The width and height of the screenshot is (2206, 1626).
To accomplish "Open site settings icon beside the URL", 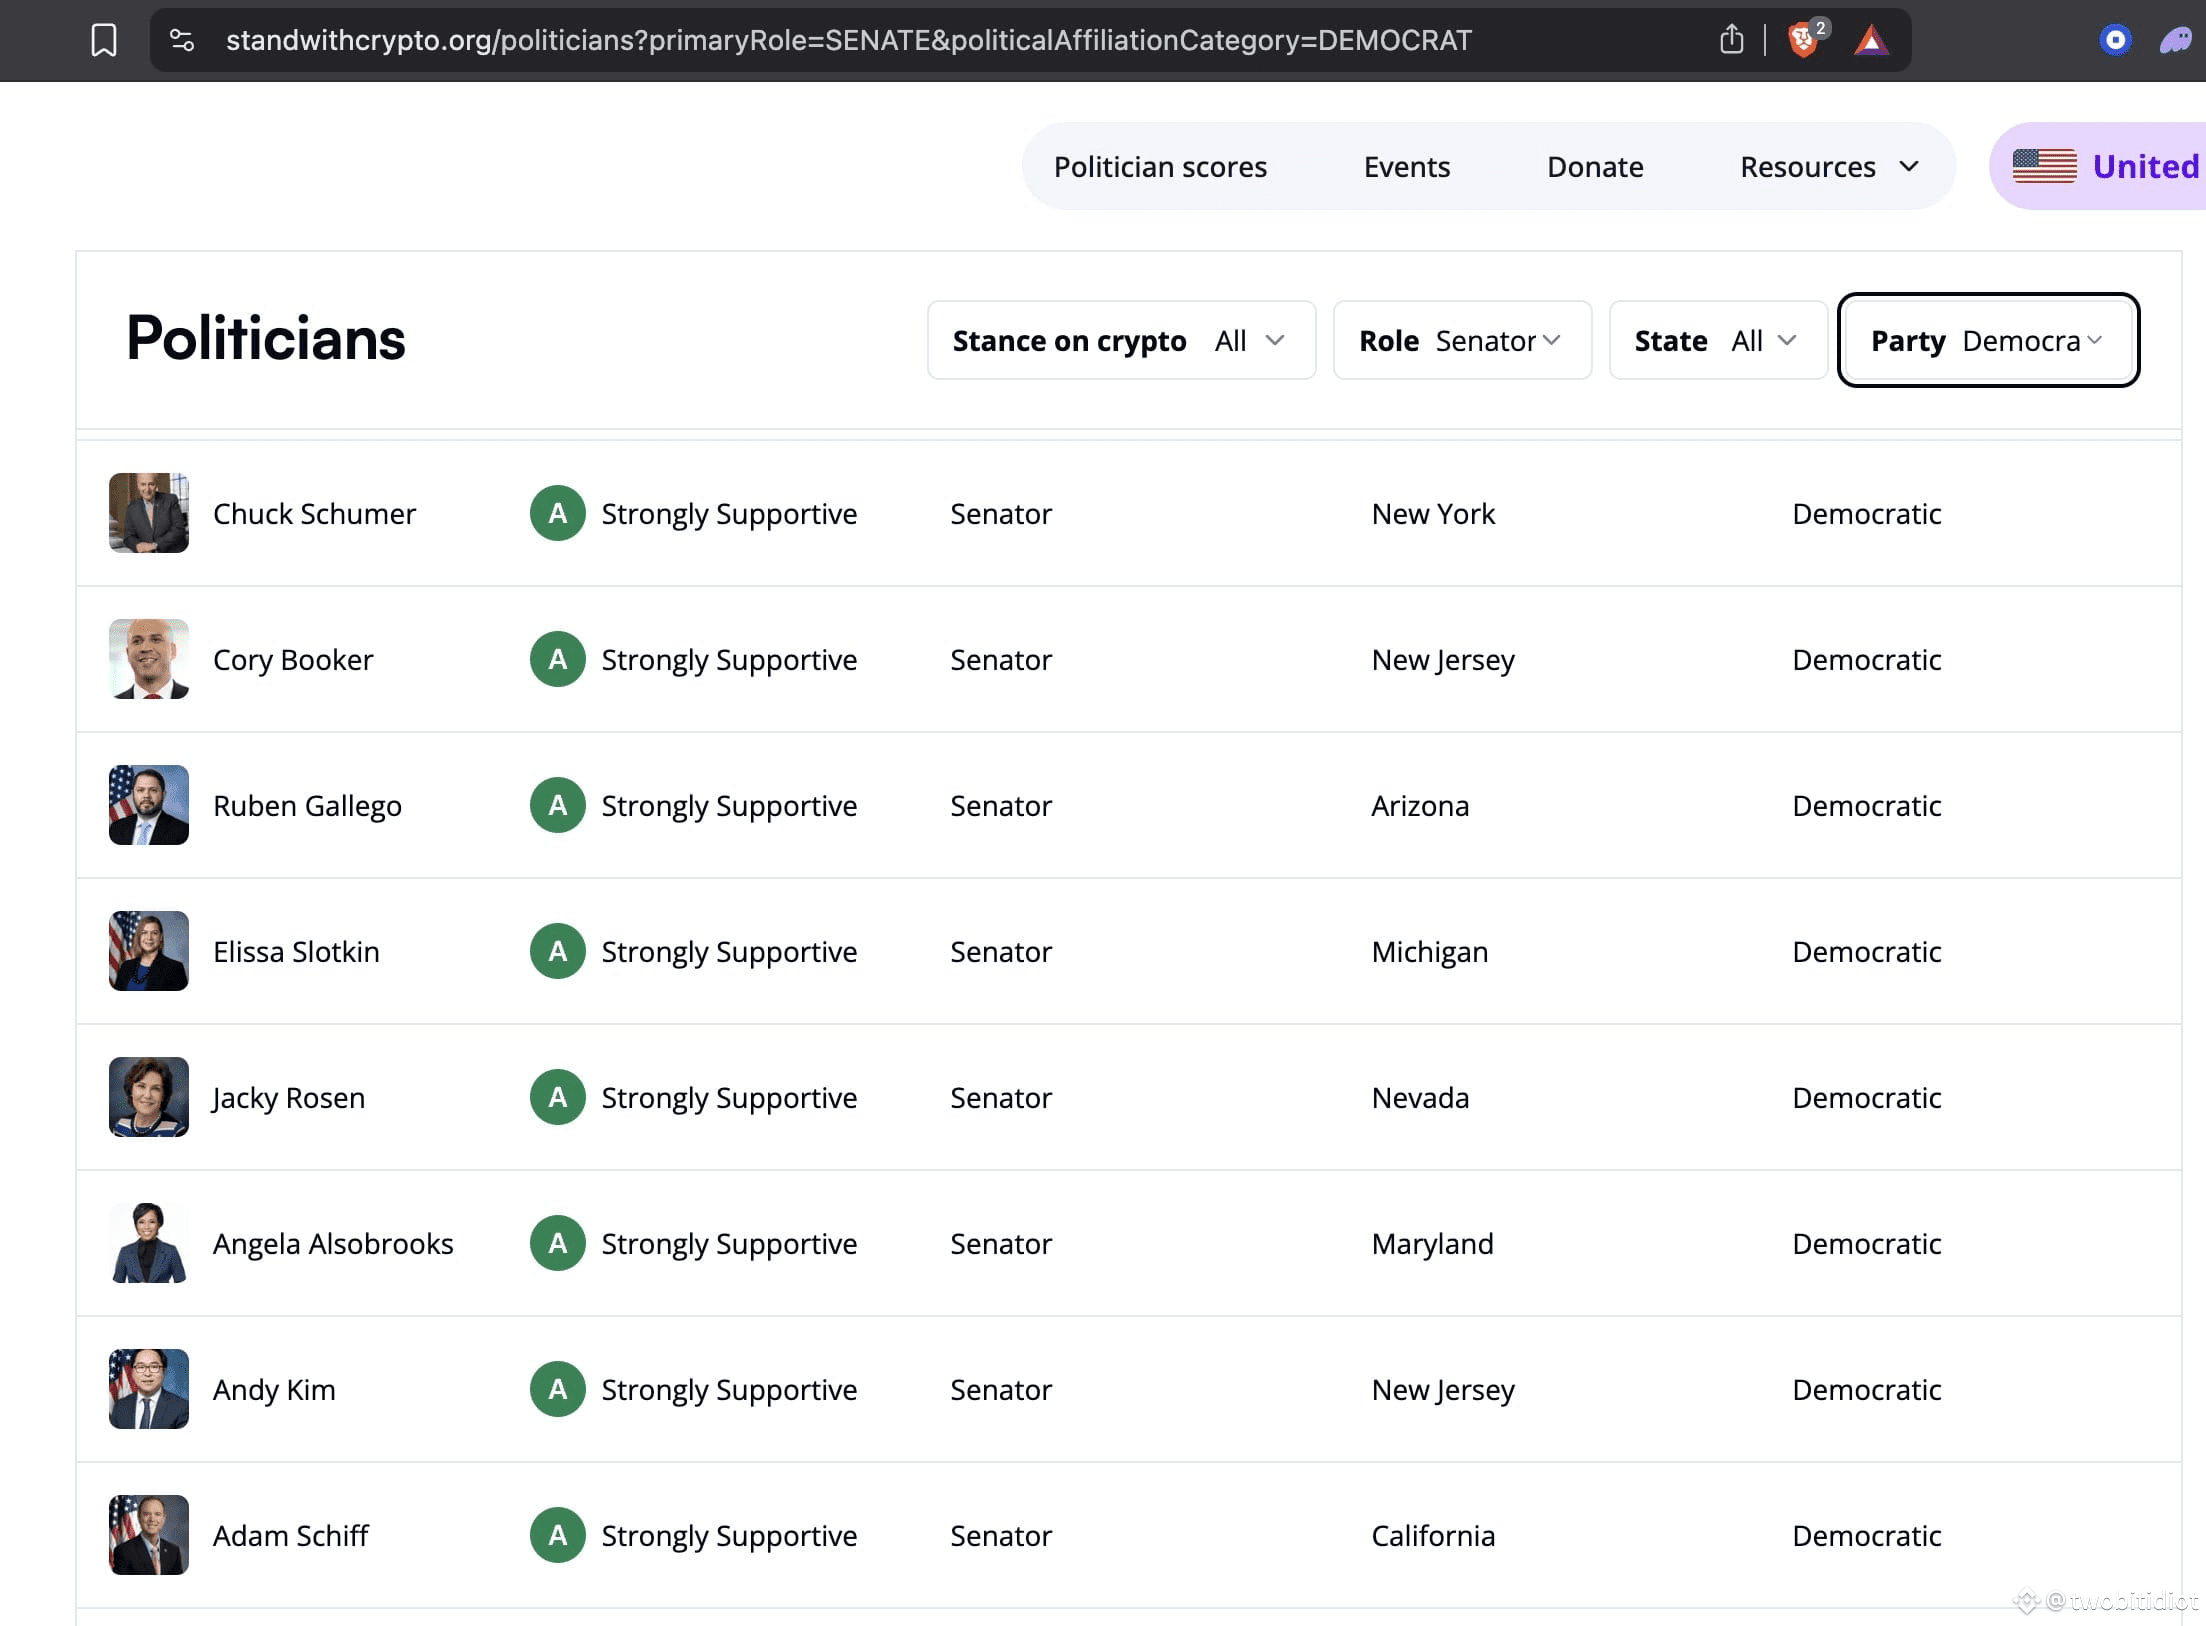I will (182, 40).
